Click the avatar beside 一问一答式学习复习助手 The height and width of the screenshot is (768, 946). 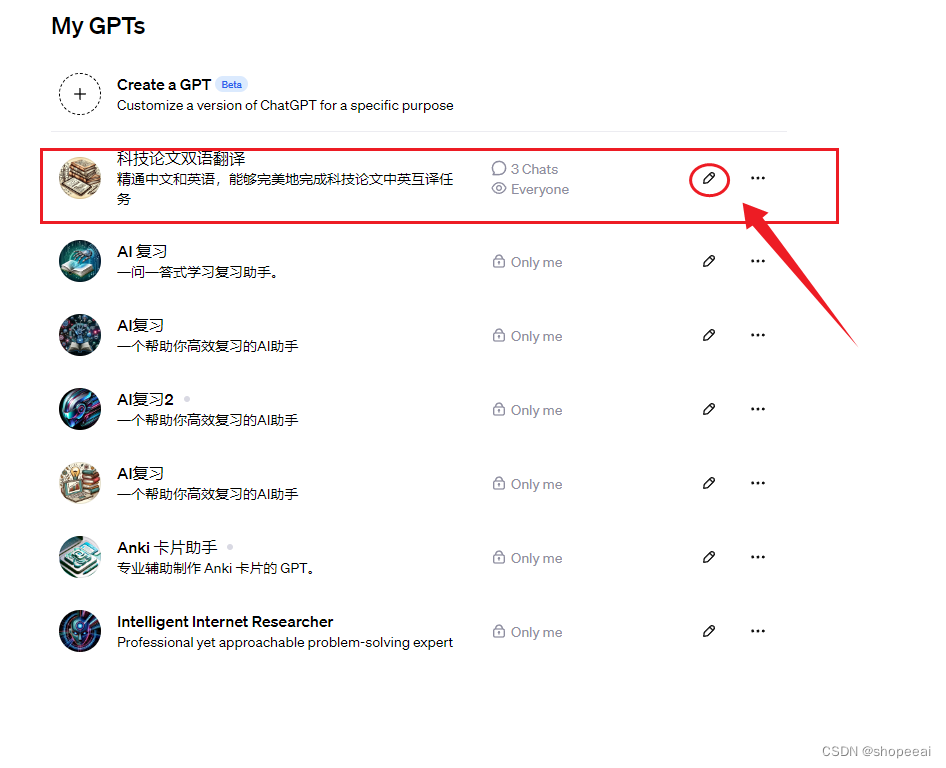[x=80, y=261]
